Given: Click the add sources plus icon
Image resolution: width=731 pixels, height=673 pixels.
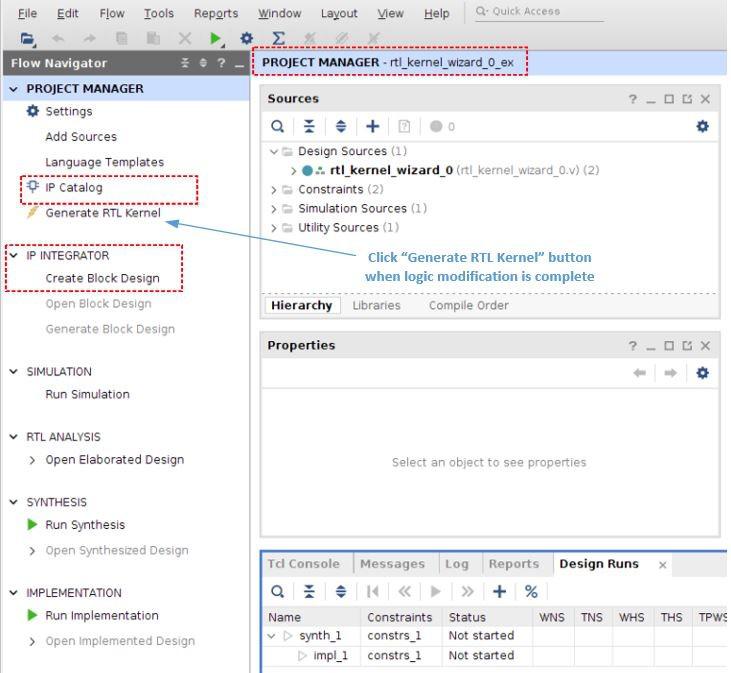Looking at the screenshot, I should pyautogui.click(x=372, y=126).
